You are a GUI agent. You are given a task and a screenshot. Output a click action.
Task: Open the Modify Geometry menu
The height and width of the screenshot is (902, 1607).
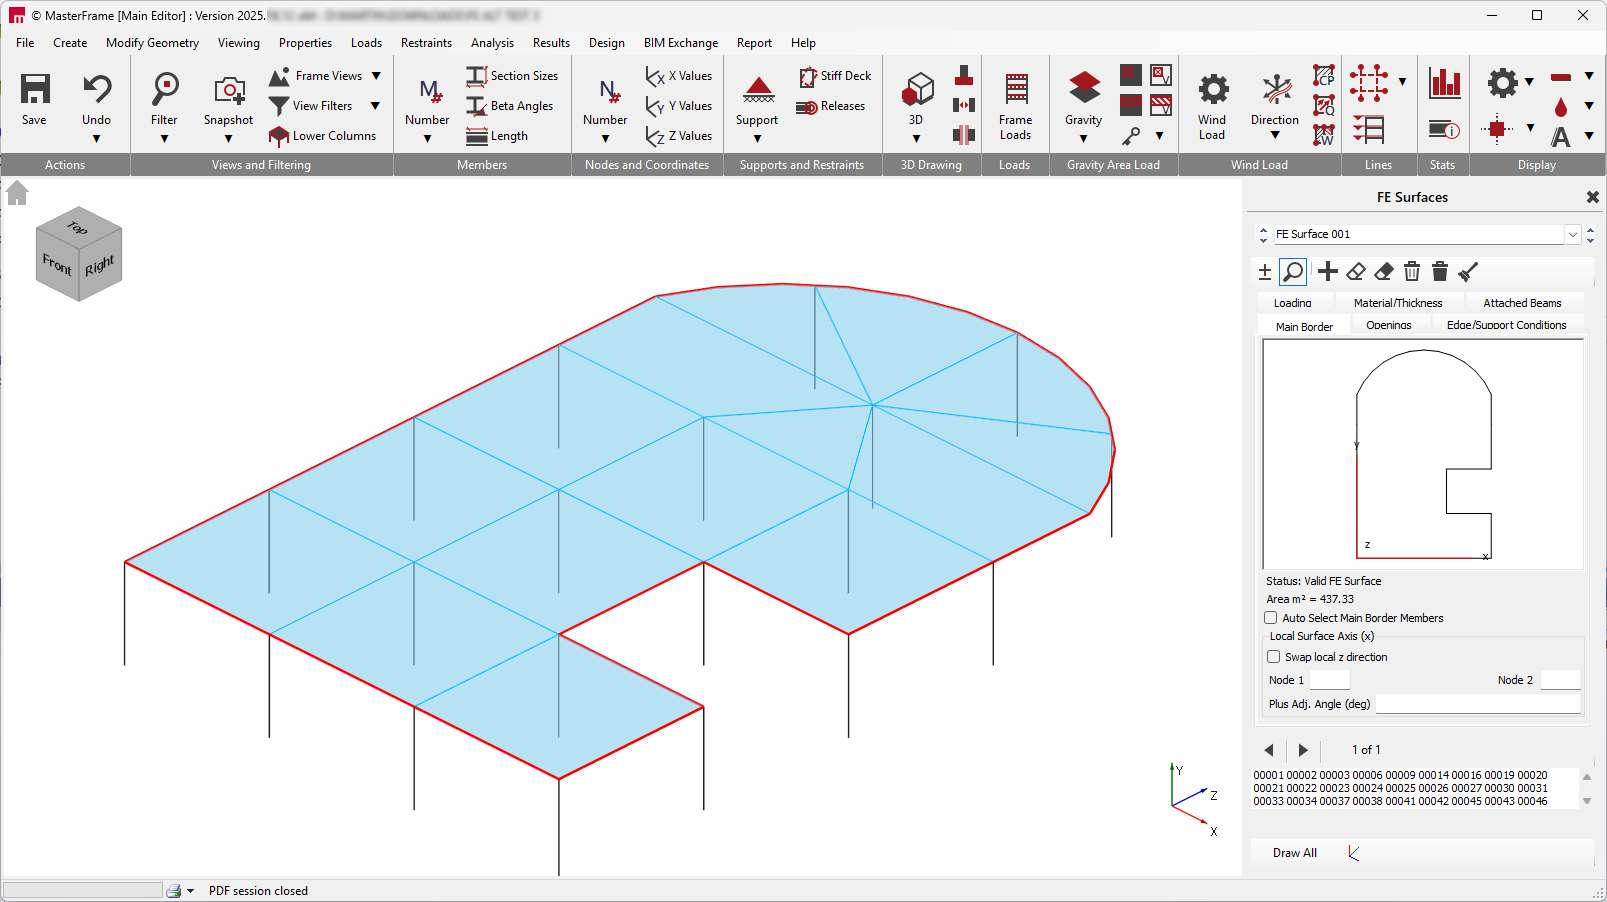152,43
